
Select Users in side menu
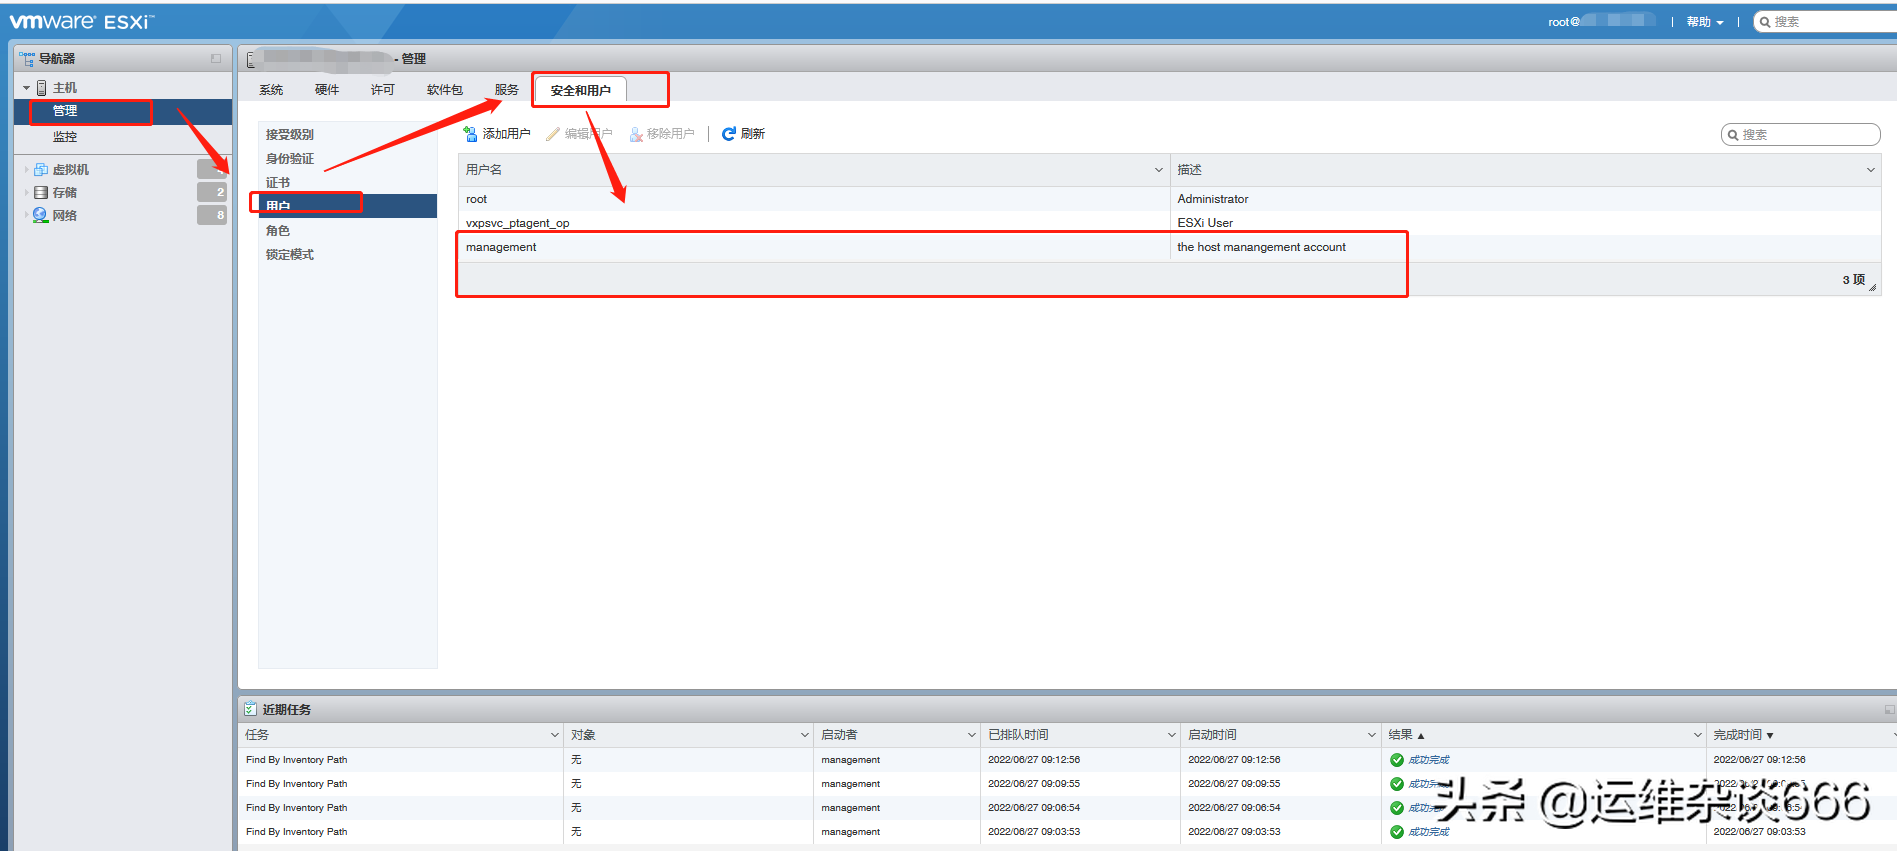(x=347, y=206)
